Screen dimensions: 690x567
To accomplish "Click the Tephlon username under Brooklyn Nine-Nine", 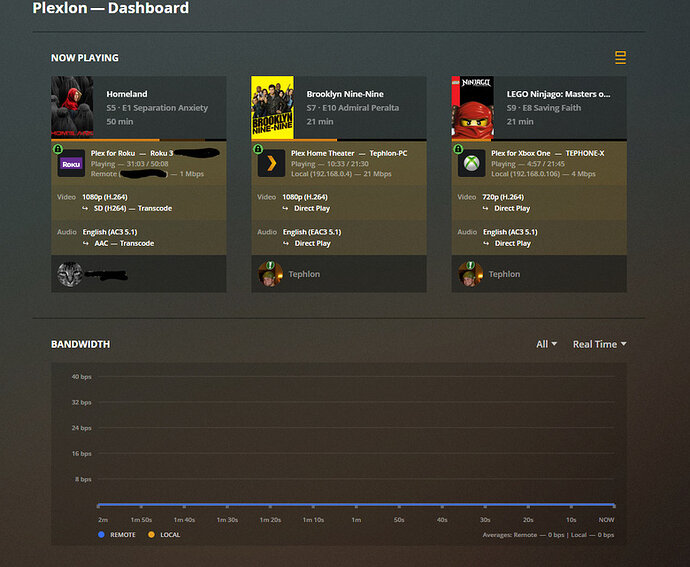I will [304, 274].
